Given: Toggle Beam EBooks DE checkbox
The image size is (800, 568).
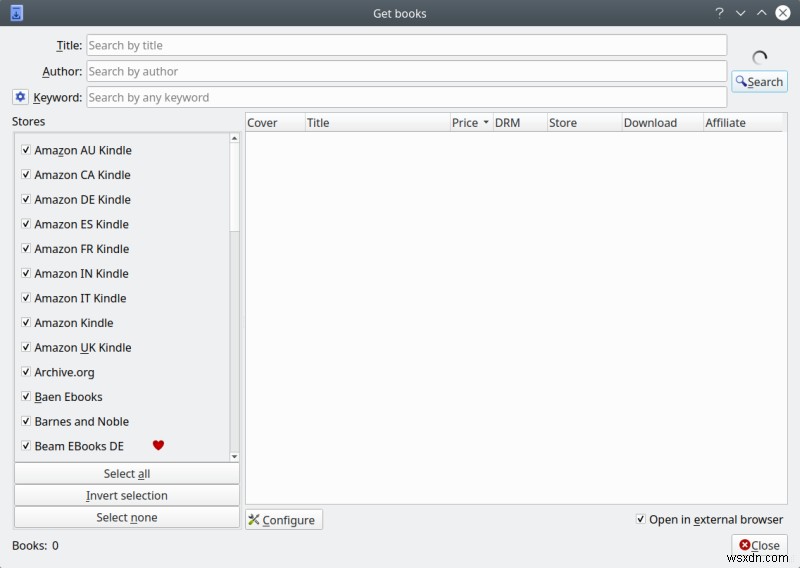Looking at the screenshot, I should pos(26,446).
